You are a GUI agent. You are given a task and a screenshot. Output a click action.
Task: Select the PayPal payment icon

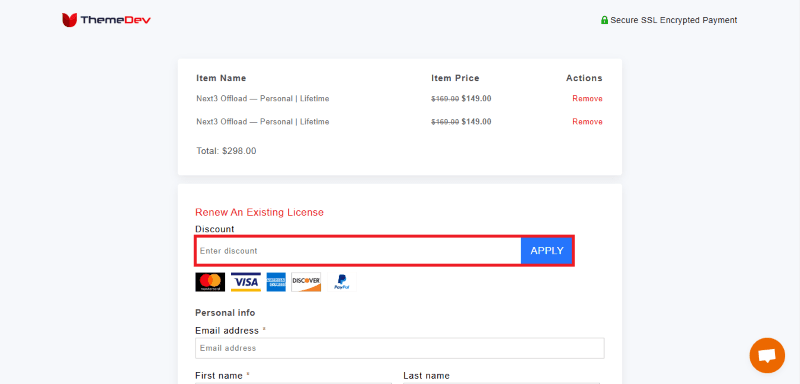click(x=341, y=282)
